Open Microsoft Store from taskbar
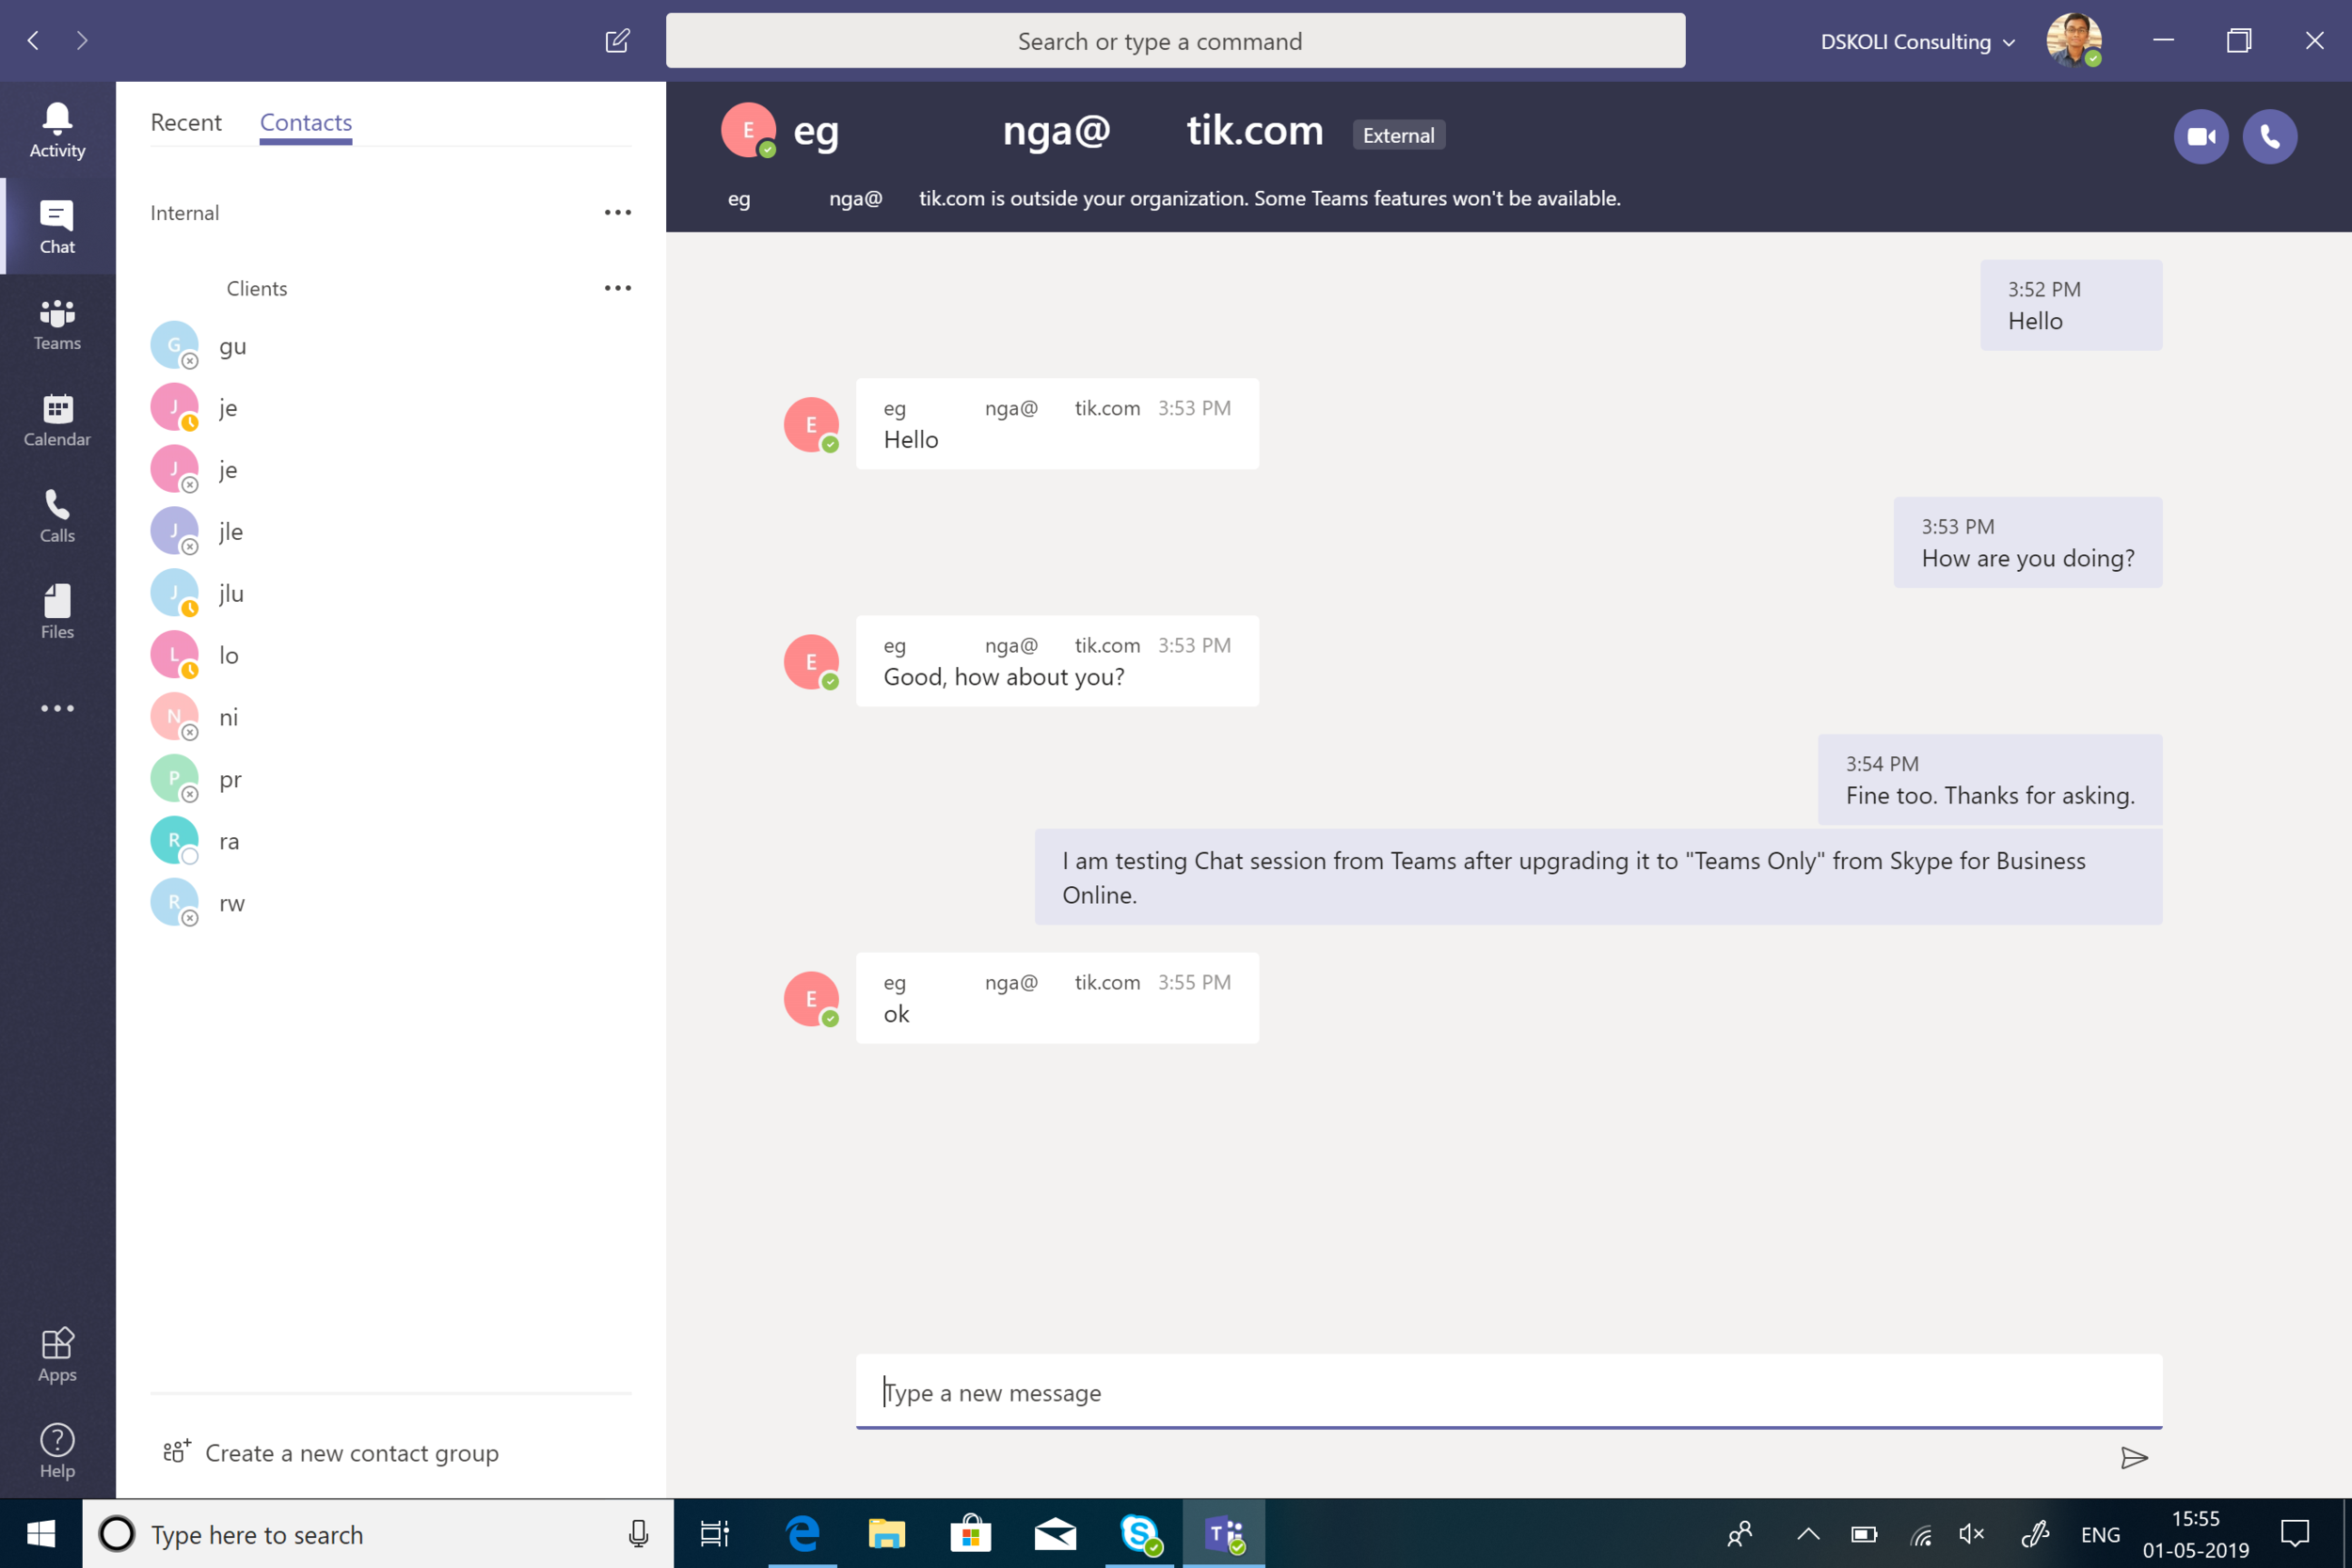2352x1568 pixels. pyautogui.click(x=970, y=1533)
